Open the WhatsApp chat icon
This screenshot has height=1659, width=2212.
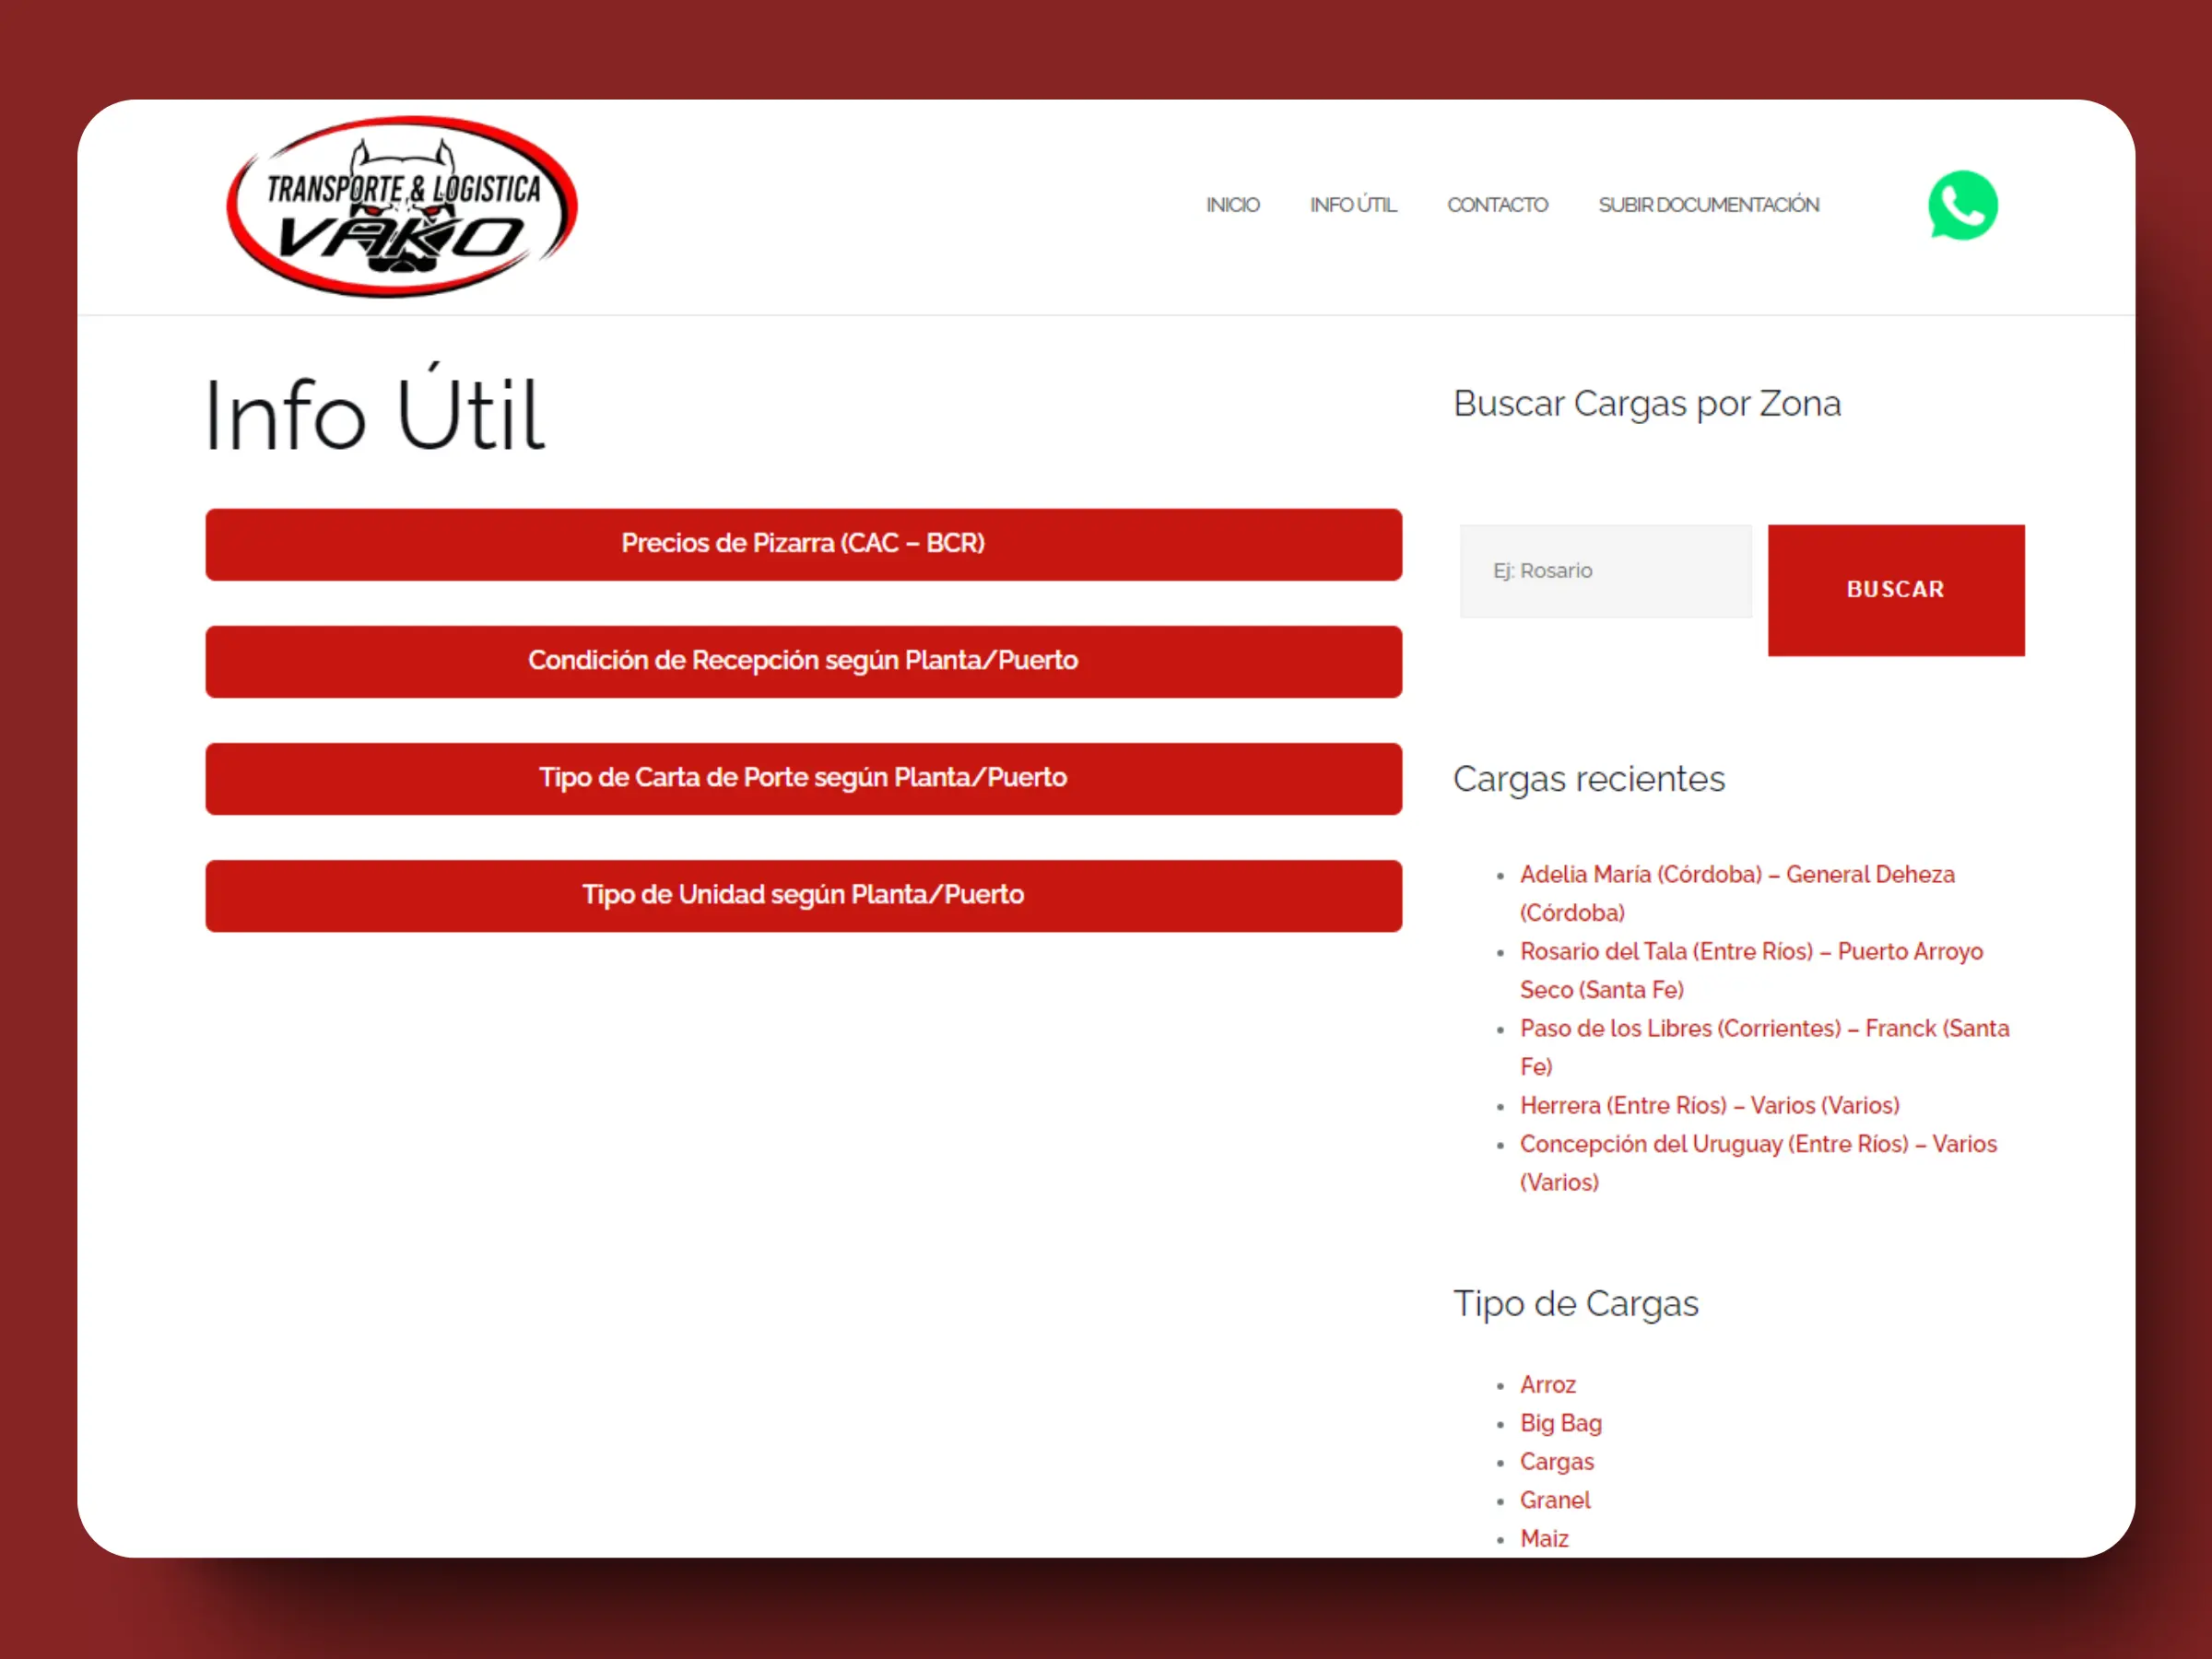1962,206
